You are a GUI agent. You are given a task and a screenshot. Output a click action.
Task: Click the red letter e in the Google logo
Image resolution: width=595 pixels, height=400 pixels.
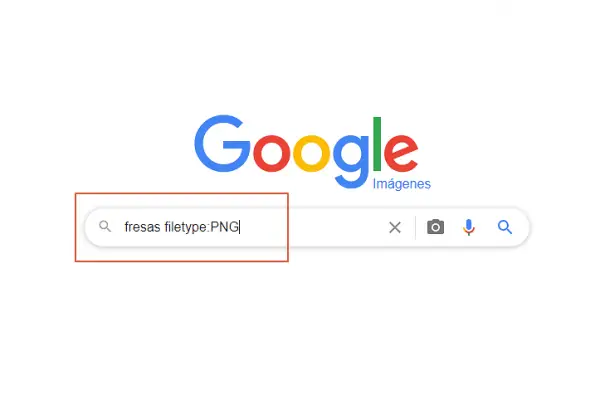click(x=401, y=153)
